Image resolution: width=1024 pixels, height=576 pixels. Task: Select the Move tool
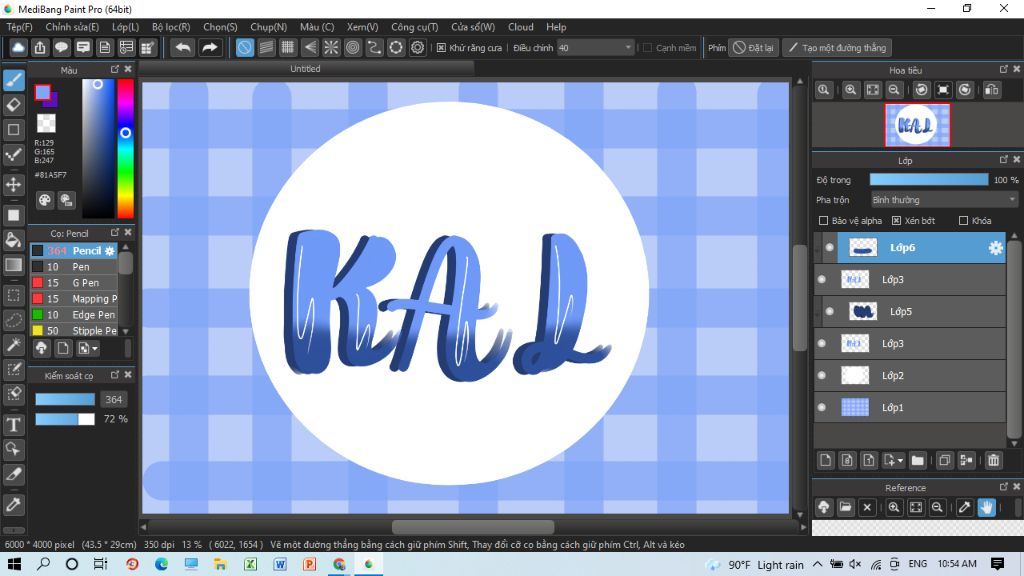tap(14, 184)
